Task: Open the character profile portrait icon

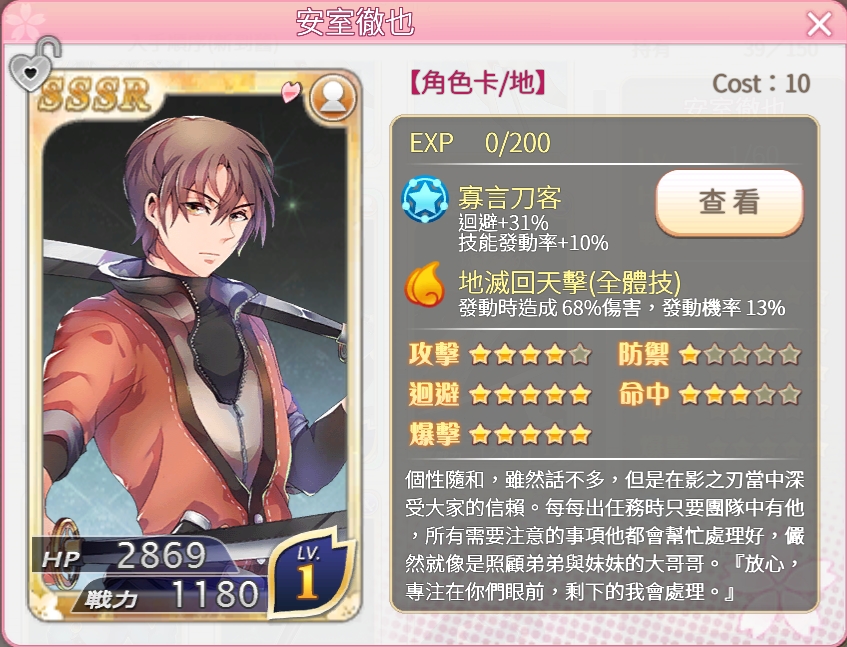Action: tap(333, 99)
